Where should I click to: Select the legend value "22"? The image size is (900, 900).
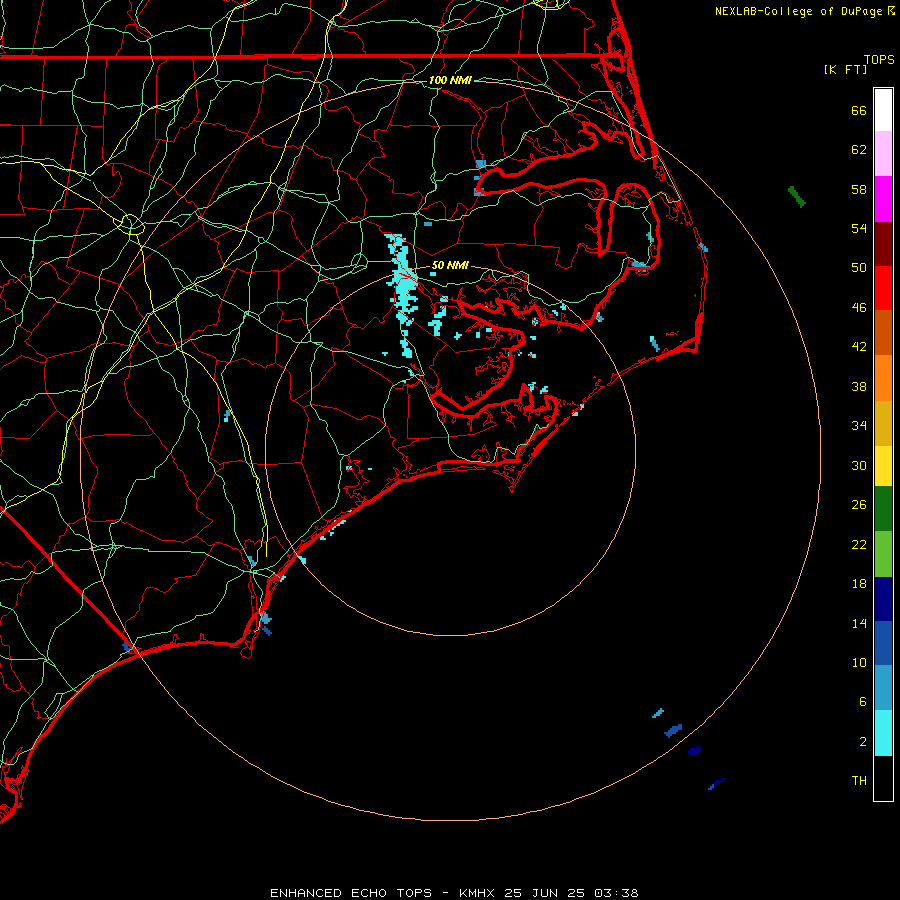(x=859, y=545)
